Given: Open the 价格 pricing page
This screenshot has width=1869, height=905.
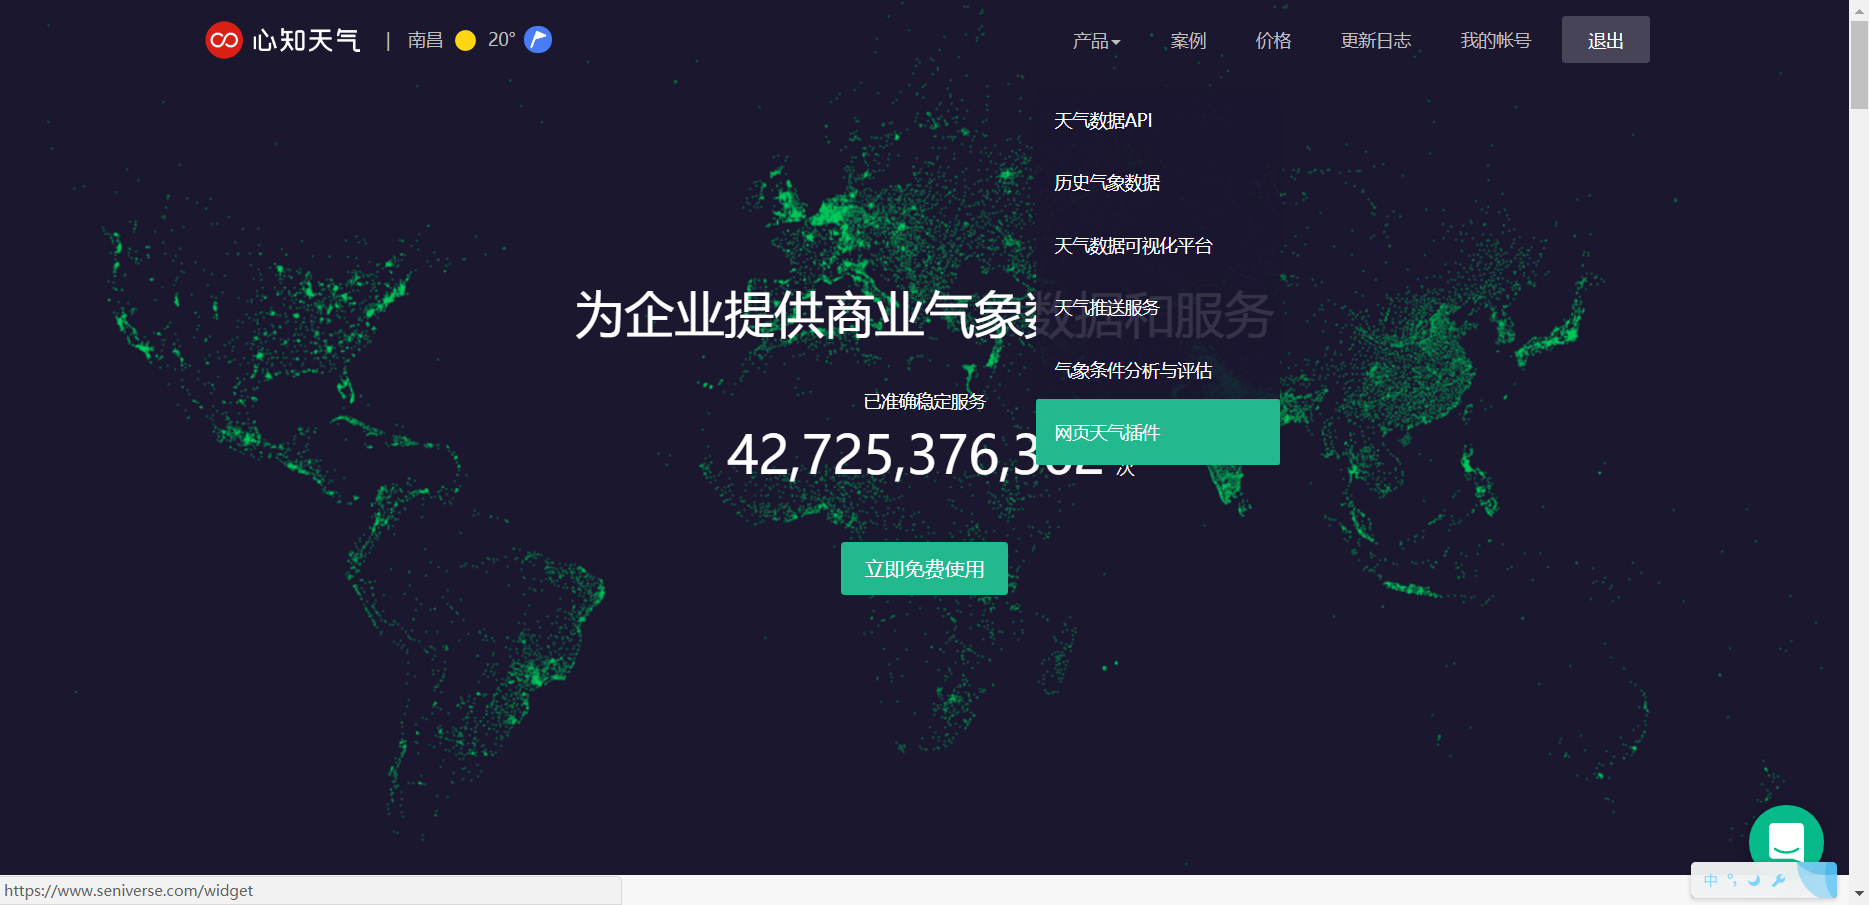Looking at the screenshot, I should coord(1273,40).
